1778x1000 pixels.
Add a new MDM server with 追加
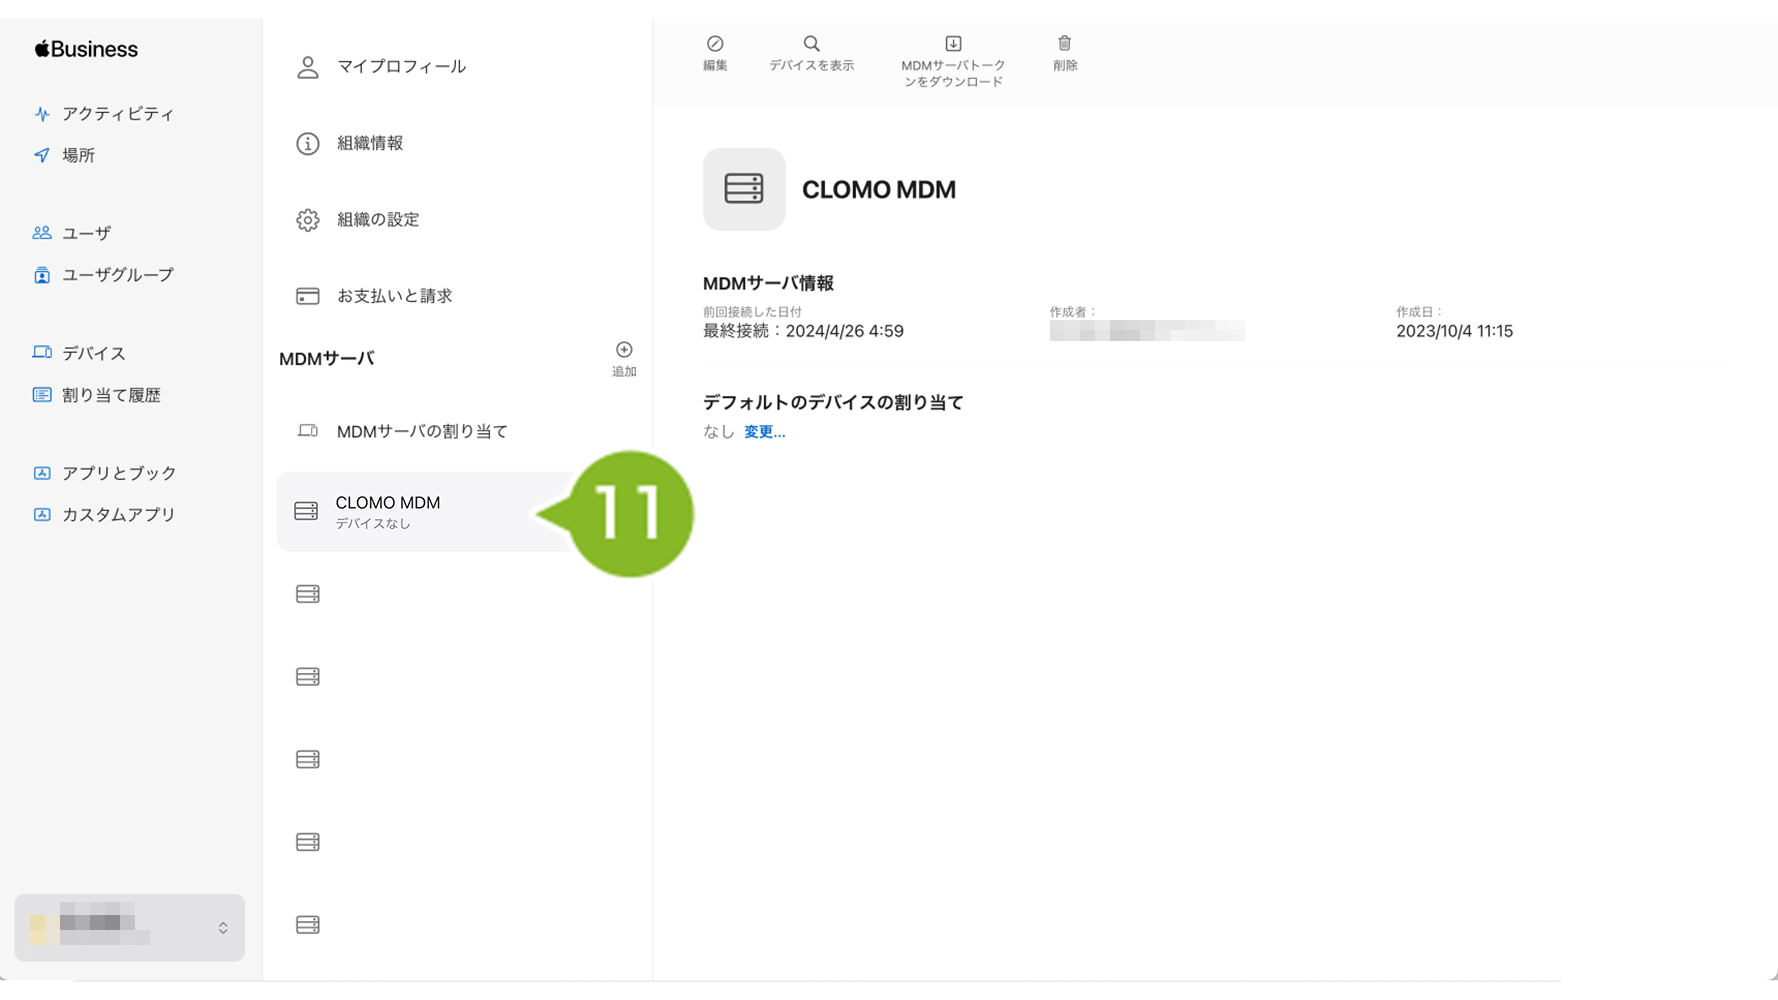click(x=624, y=358)
